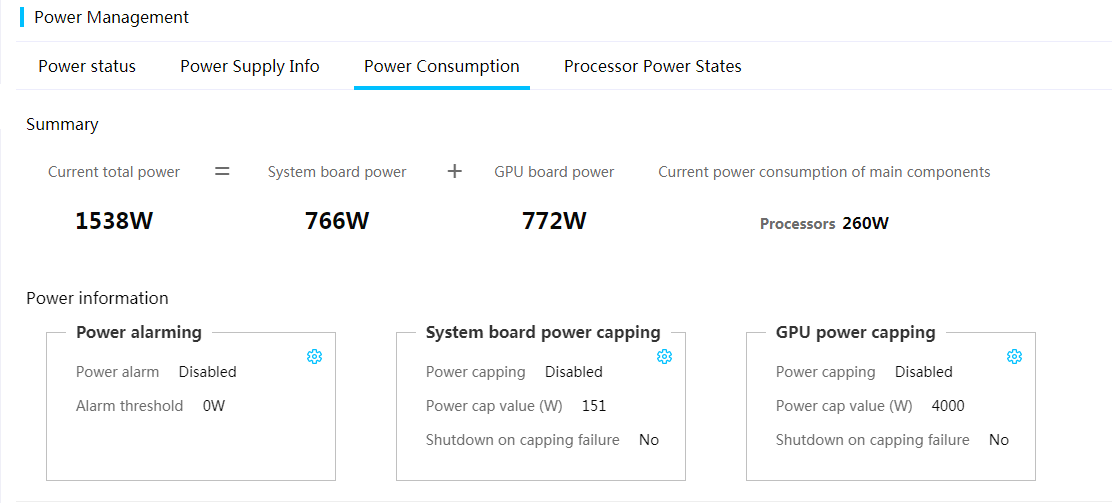This screenshot has width=1112, height=503.
Task: Click the 766W system board power value
Action: coord(337,221)
